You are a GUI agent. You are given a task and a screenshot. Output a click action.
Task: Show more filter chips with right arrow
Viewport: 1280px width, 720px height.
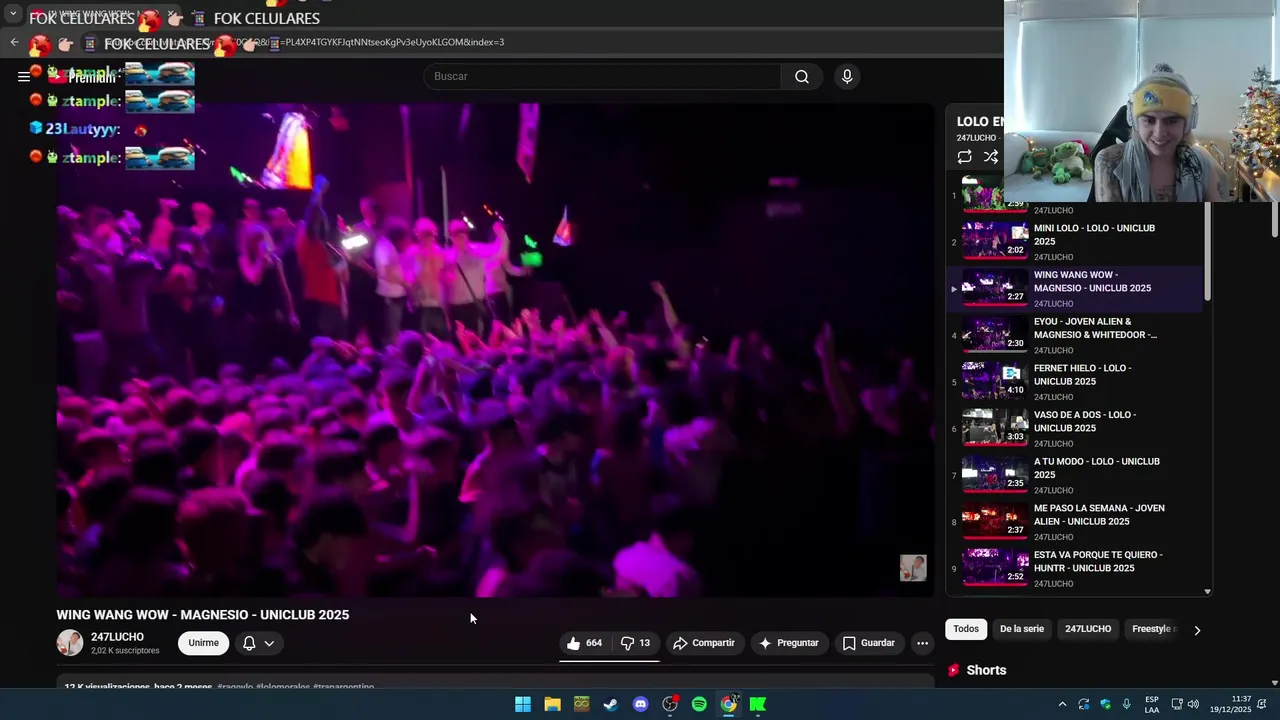point(1197,630)
